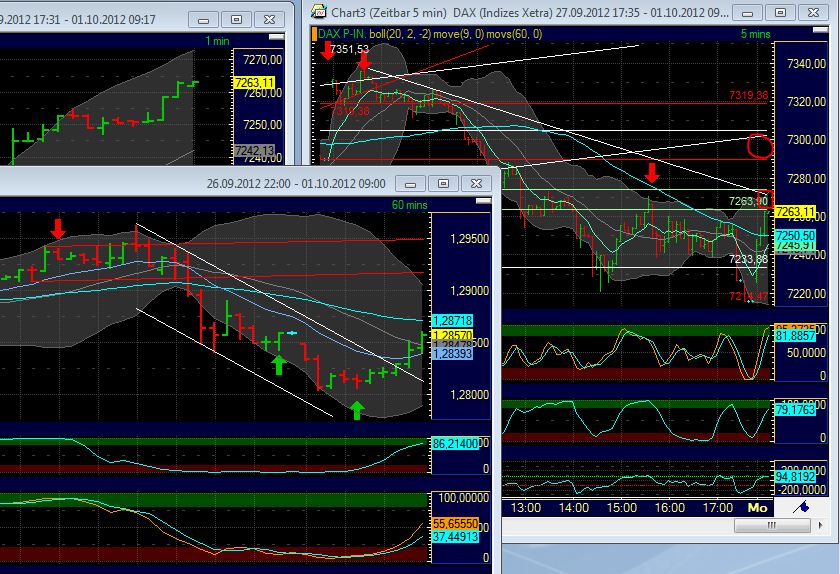This screenshot has height=574, width=840.
Task: Click the 13:00 time axis label
Action: pyautogui.click(x=526, y=508)
